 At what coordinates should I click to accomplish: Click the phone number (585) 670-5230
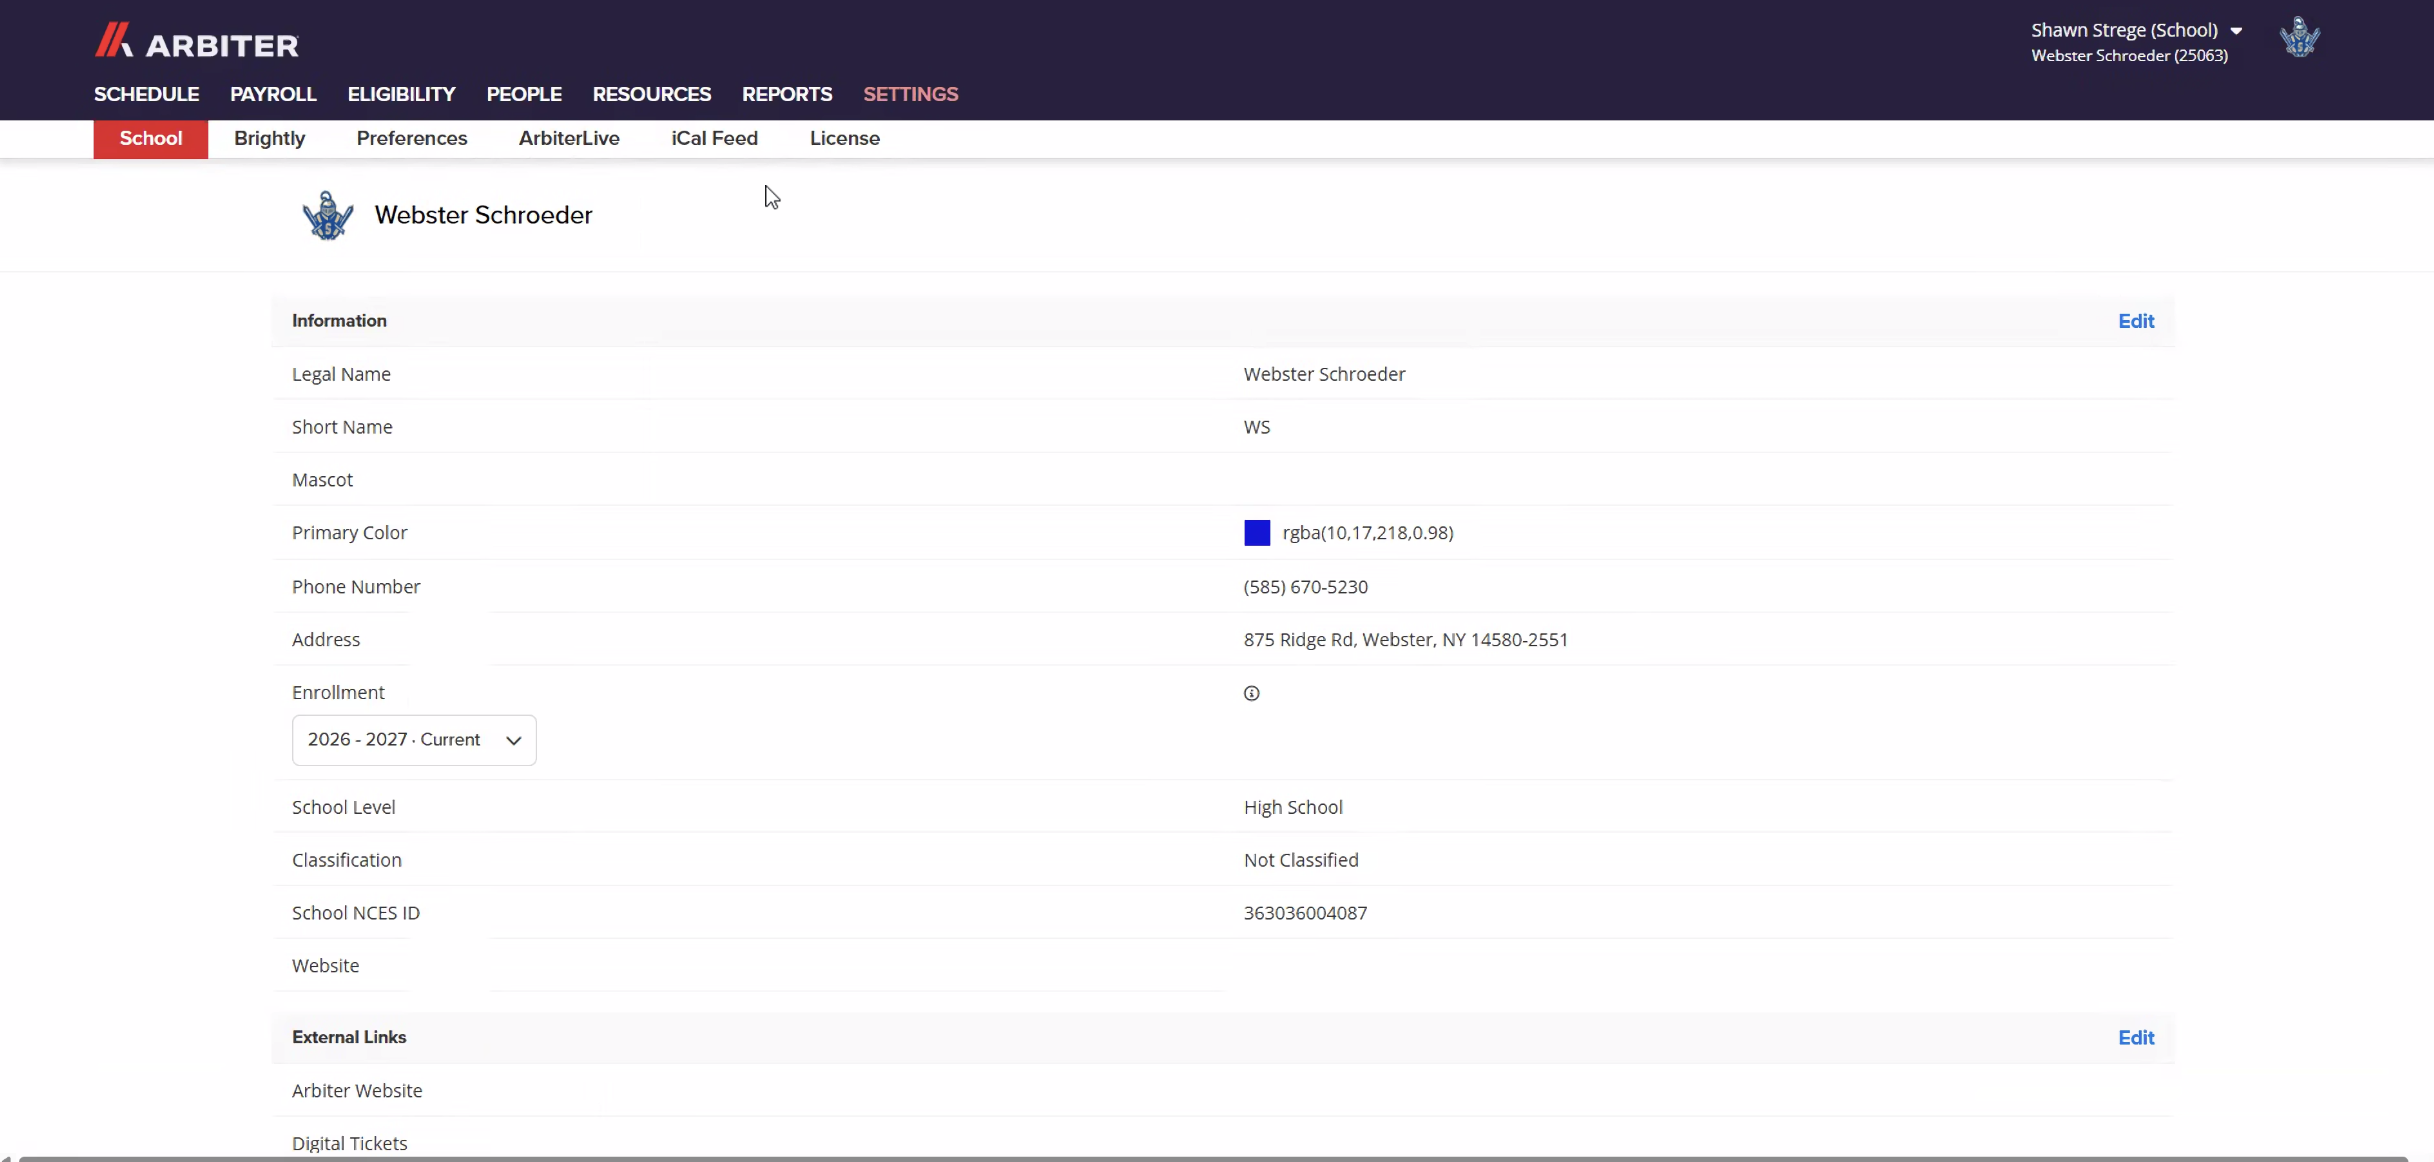tap(1306, 587)
